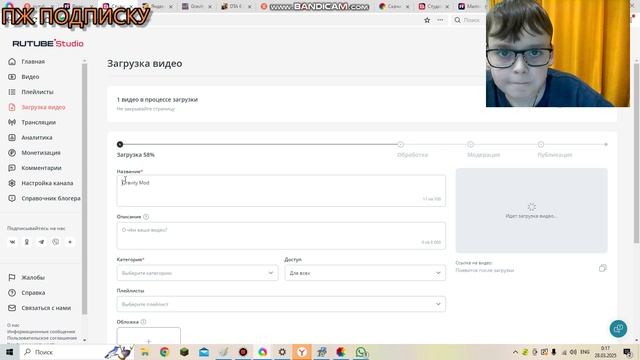Open the Settings gear in the taskbar
The width and height of the screenshot is (640, 360).
coord(282,352)
